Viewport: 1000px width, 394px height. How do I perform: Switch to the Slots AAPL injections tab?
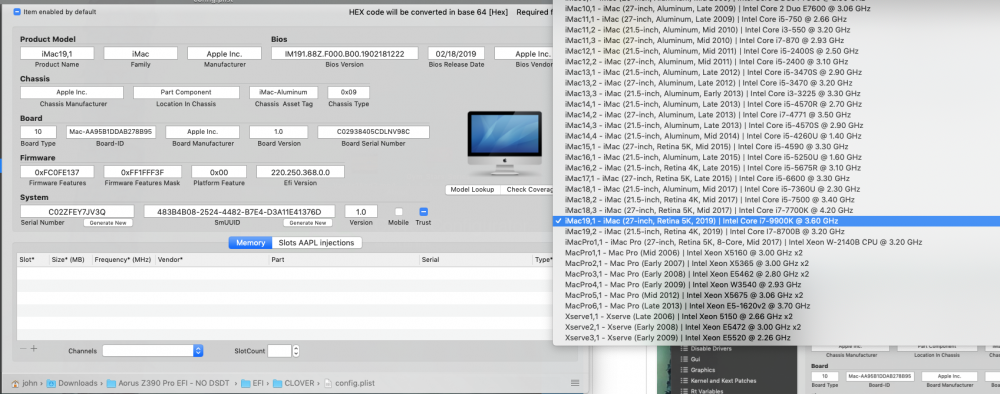(x=316, y=242)
